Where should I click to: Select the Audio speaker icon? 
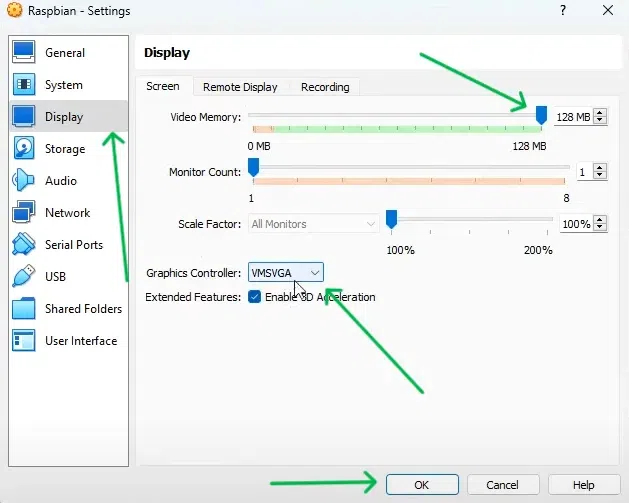(x=25, y=181)
